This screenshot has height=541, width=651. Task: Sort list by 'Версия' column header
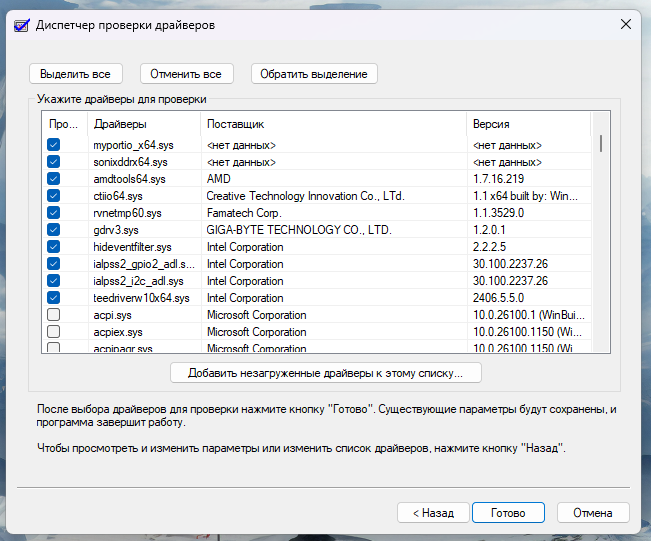(x=529, y=124)
